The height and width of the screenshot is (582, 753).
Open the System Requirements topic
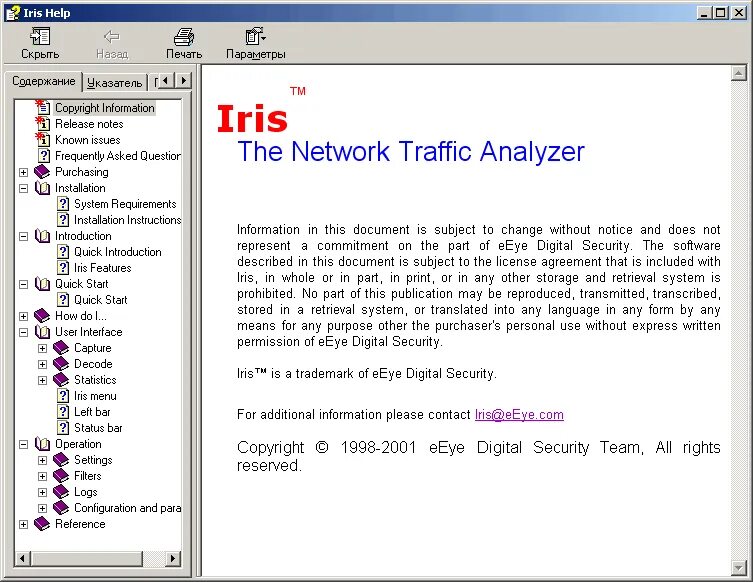[x=125, y=204]
